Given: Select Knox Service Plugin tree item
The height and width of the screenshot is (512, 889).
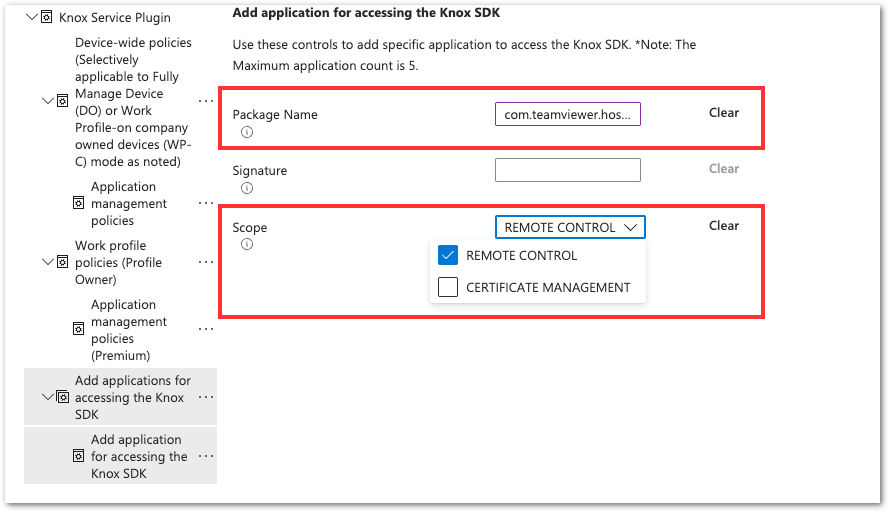Looking at the screenshot, I should click(115, 18).
